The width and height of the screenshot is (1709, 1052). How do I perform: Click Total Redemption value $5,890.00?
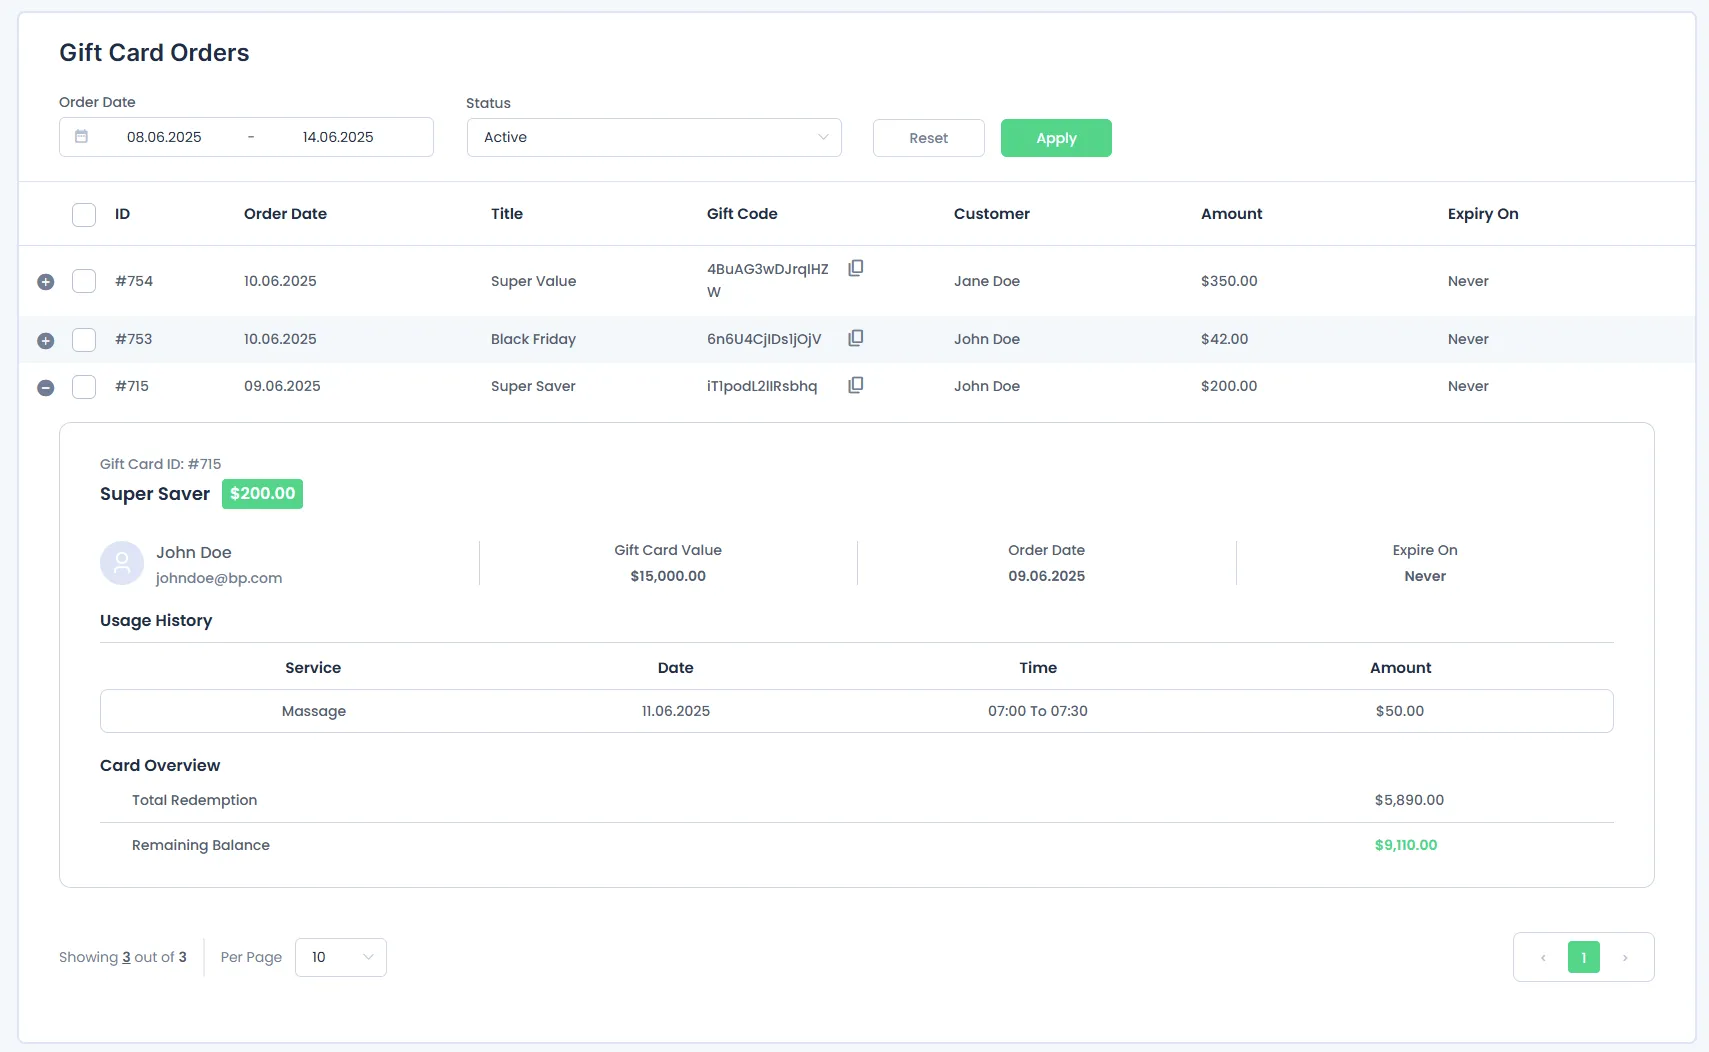click(1409, 800)
